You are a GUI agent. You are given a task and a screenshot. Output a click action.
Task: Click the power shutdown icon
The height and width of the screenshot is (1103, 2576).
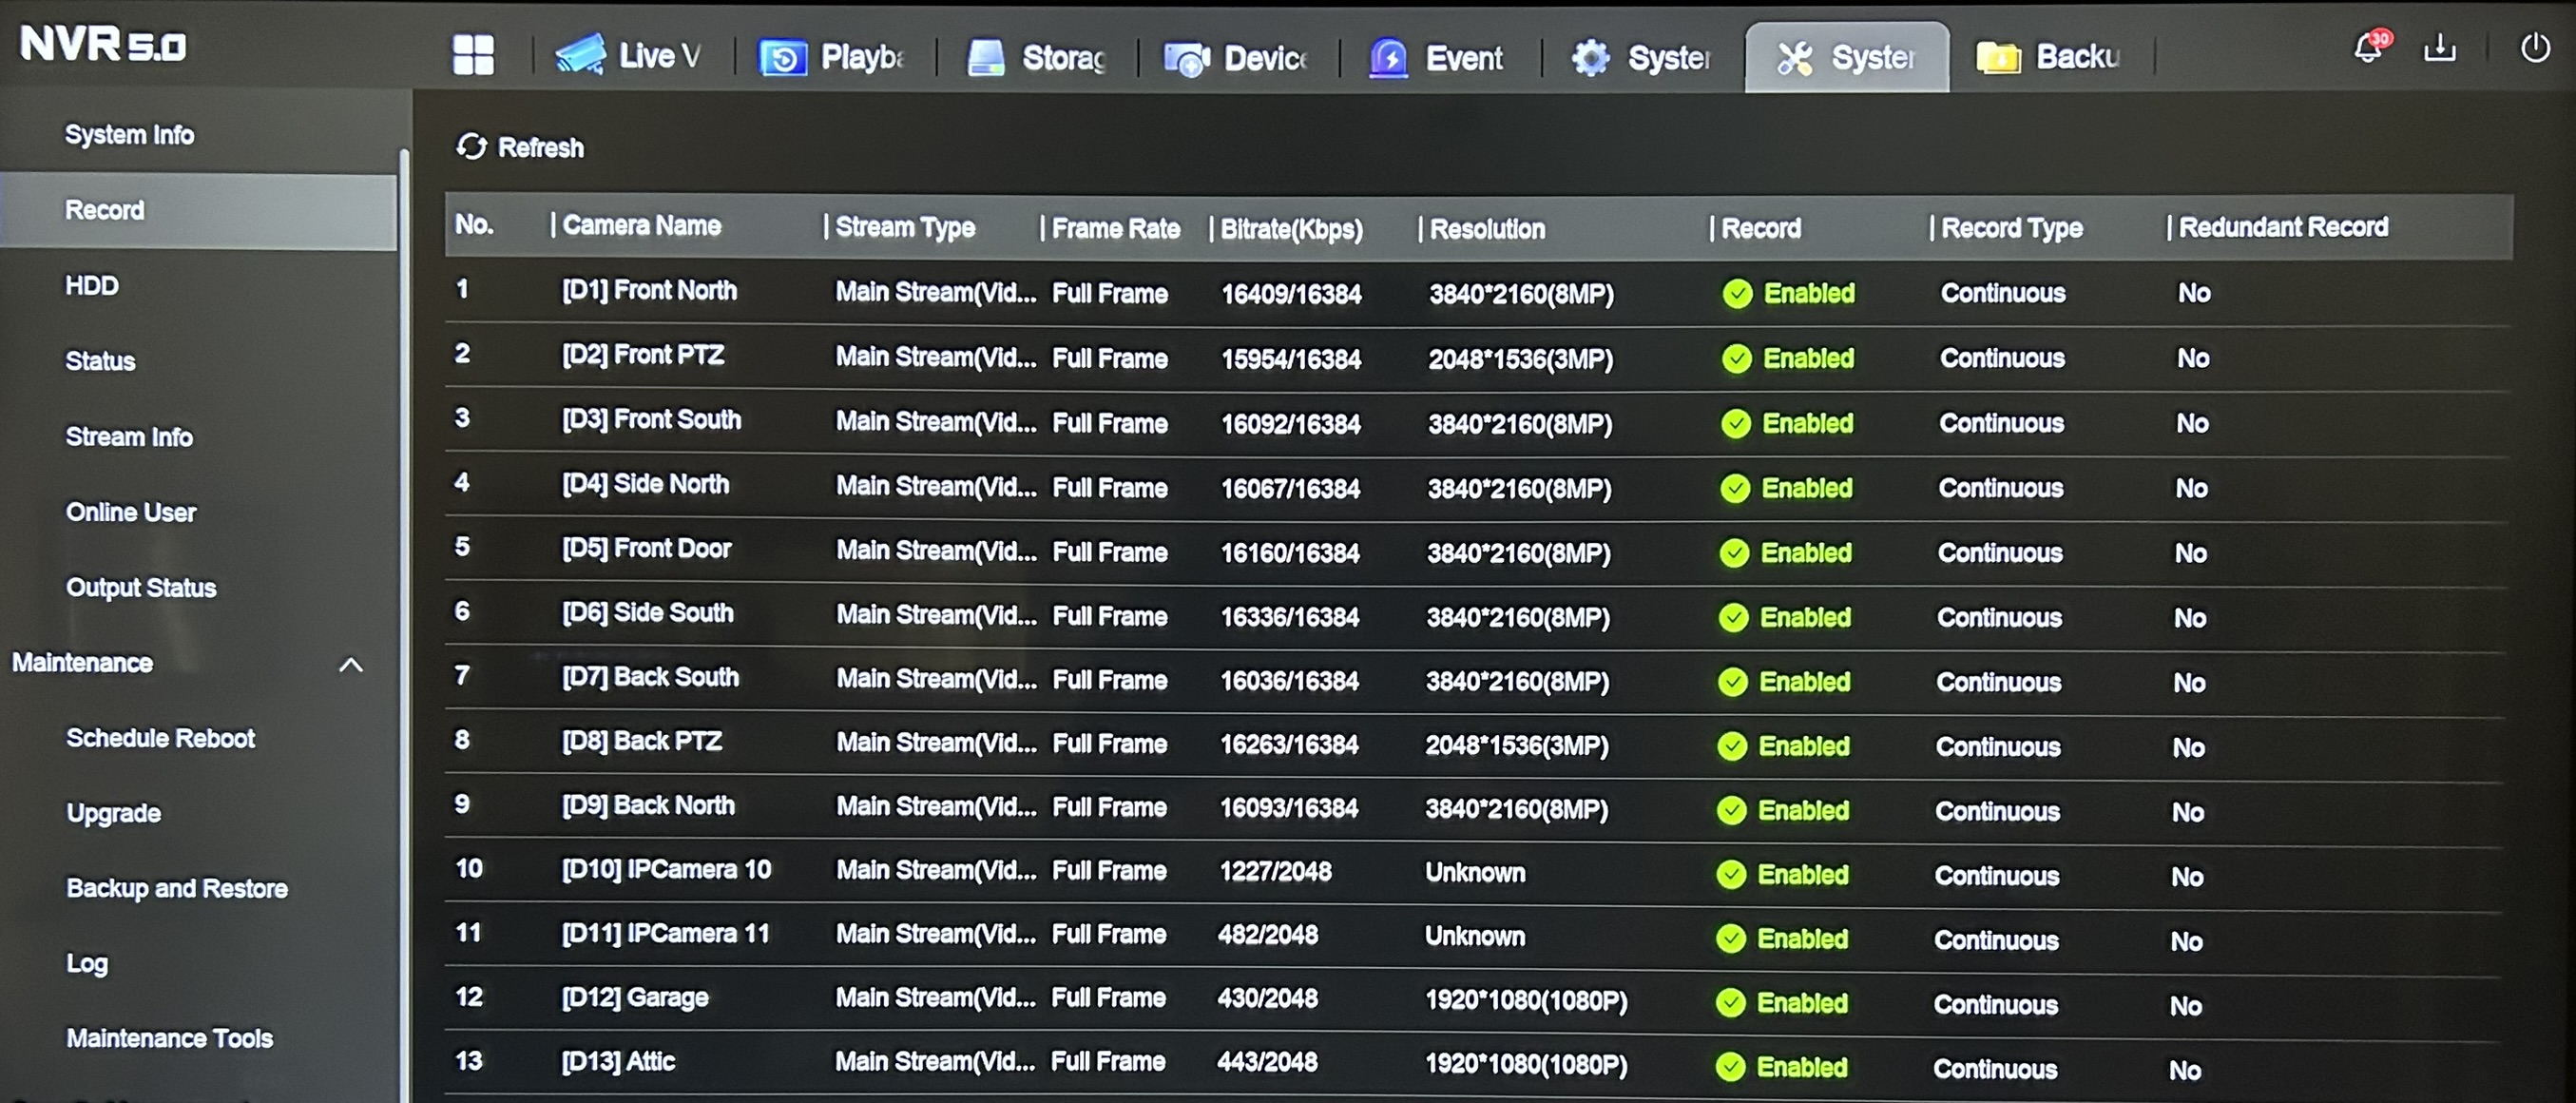[2534, 47]
